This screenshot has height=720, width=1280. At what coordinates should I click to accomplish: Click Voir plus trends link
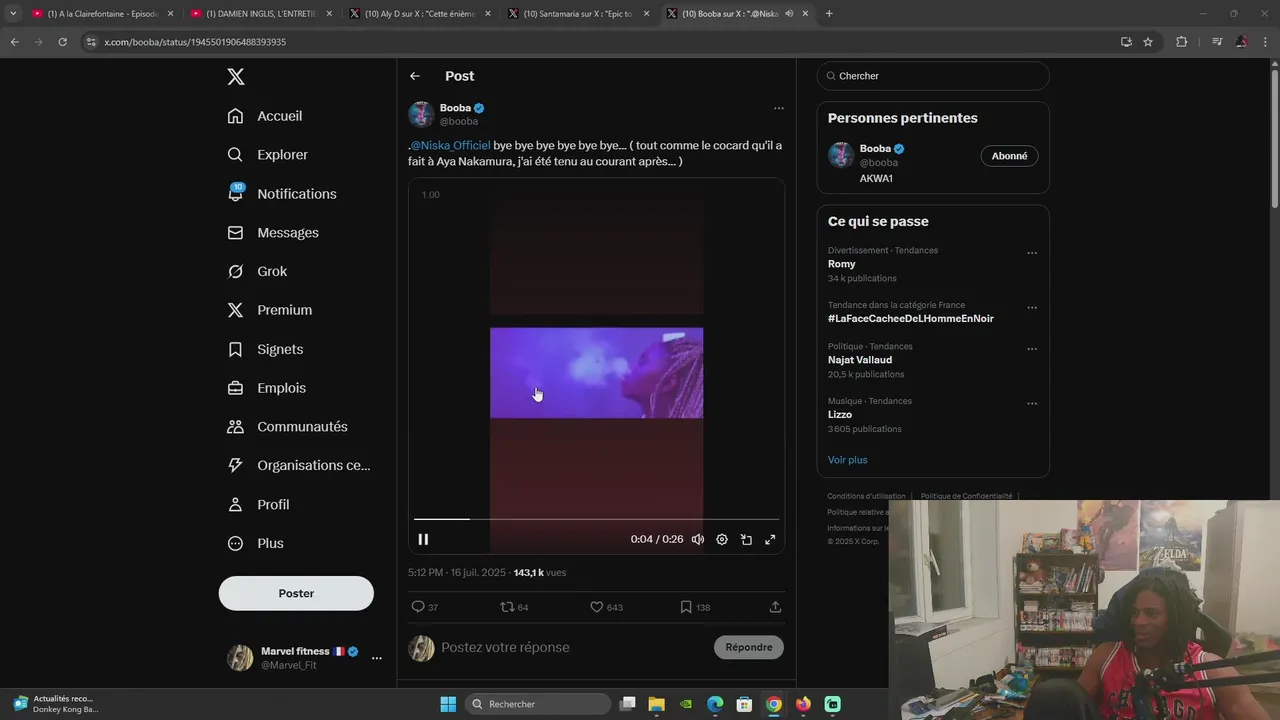click(x=847, y=460)
